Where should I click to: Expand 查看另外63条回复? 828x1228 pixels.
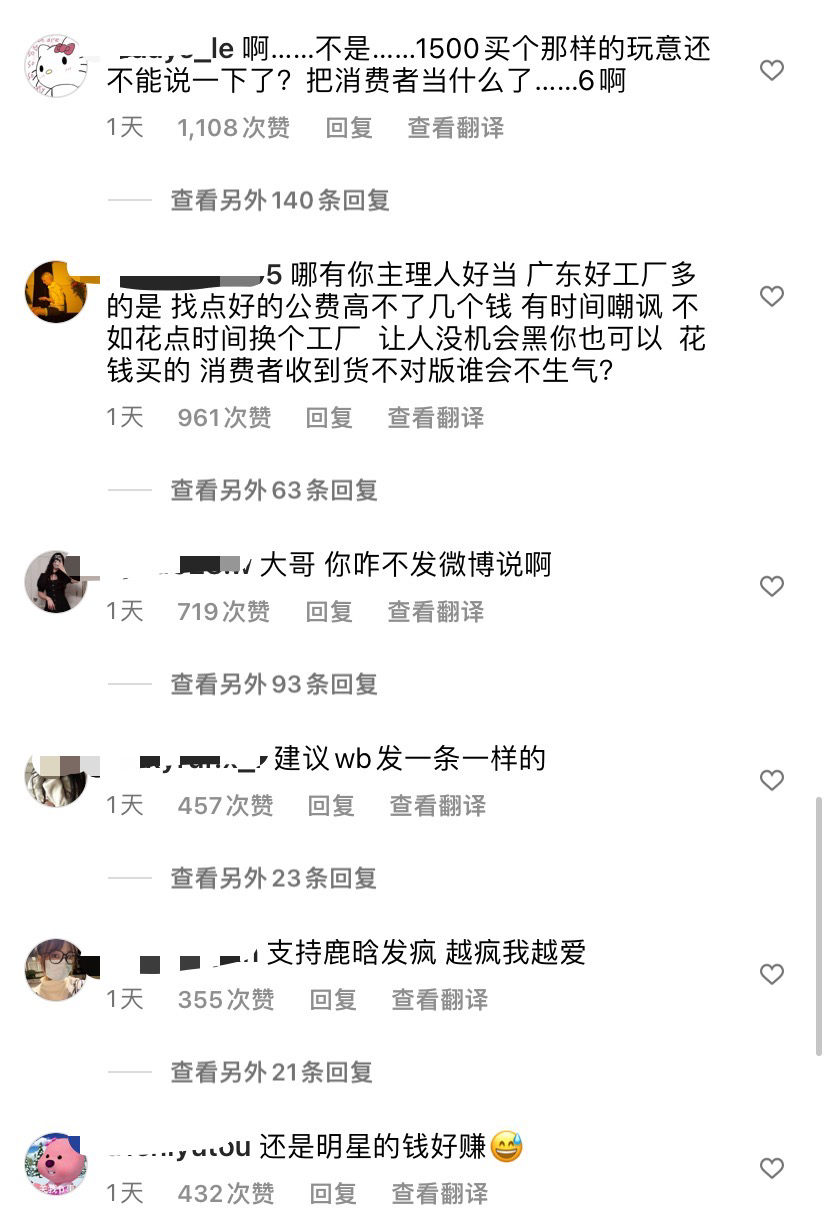[x=274, y=490]
